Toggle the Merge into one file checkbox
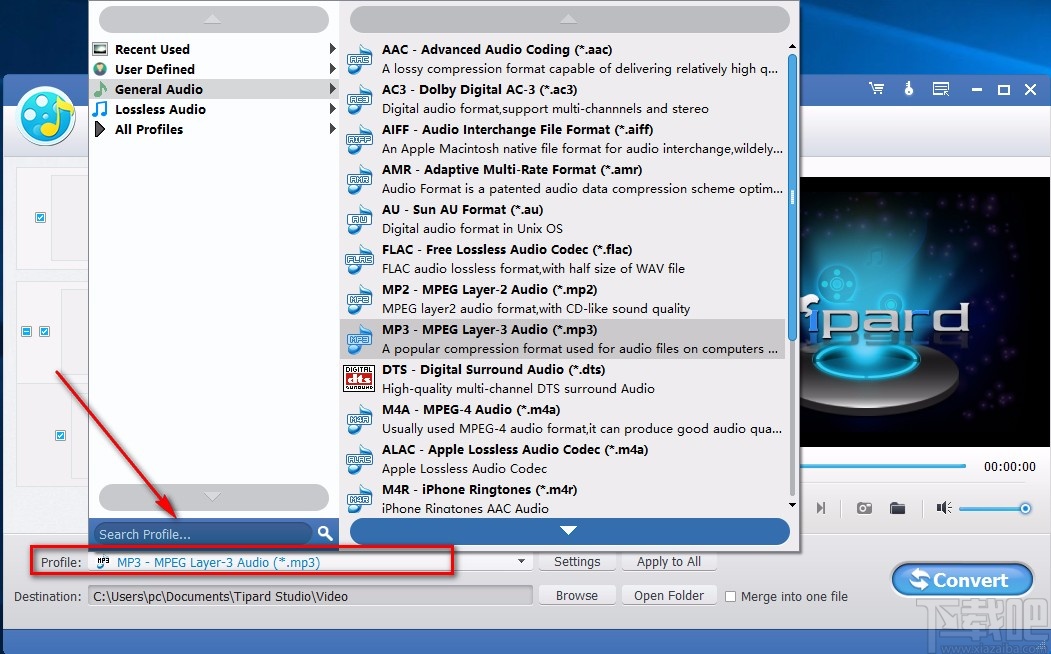Viewport: 1051px width, 654px height. pyautogui.click(x=731, y=596)
